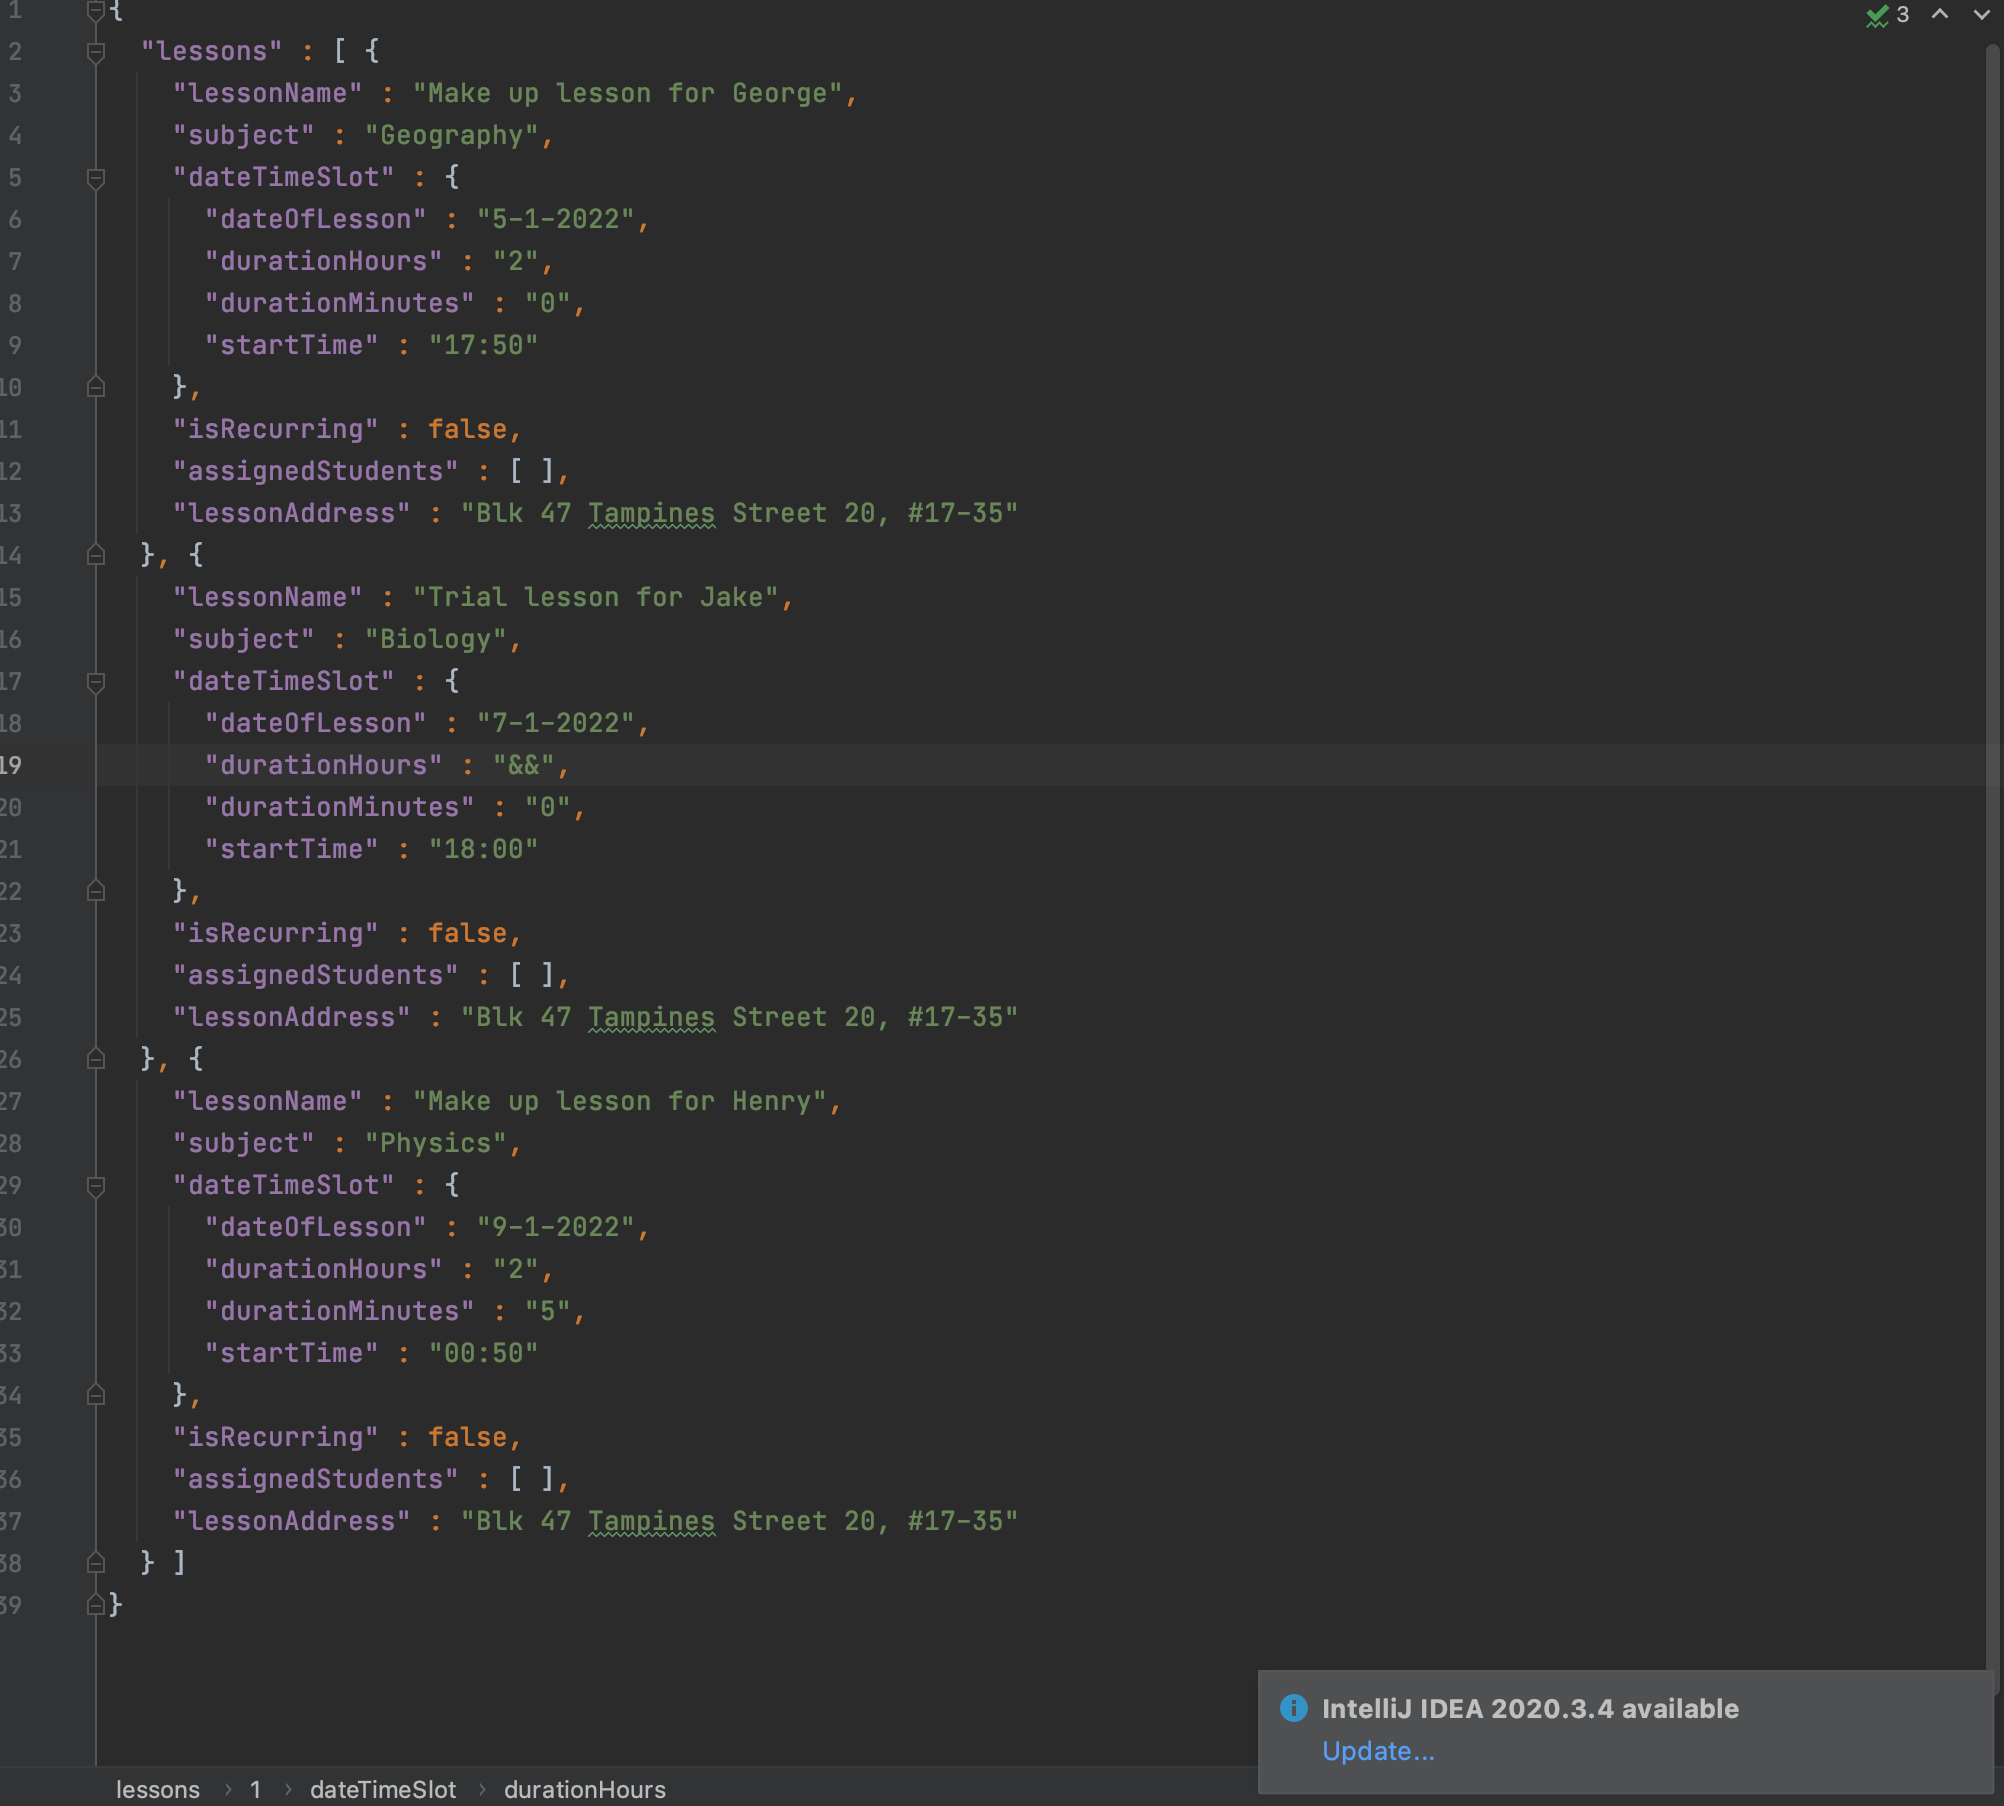2004x1806 pixels.
Task: Collapse the "lessons" array fold marker on line 2
Action: [x=96, y=52]
